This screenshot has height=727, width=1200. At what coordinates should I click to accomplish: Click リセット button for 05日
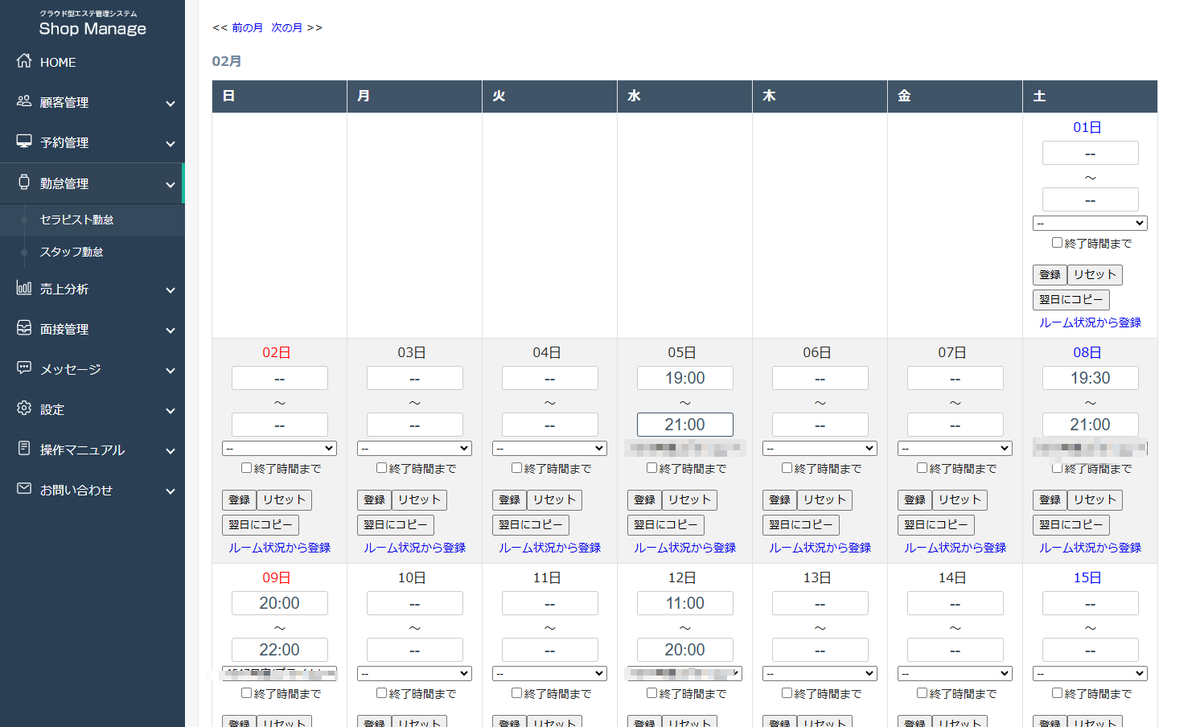click(x=689, y=500)
